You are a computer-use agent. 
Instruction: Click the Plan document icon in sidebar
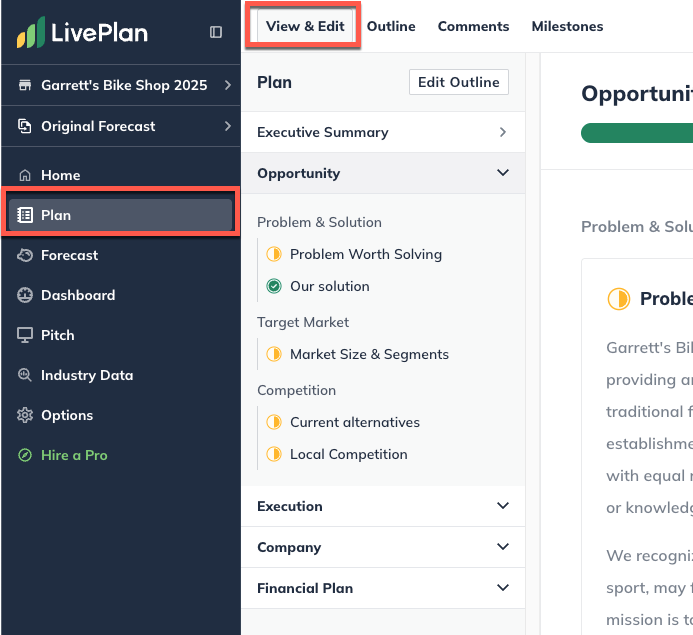click(x=25, y=215)
